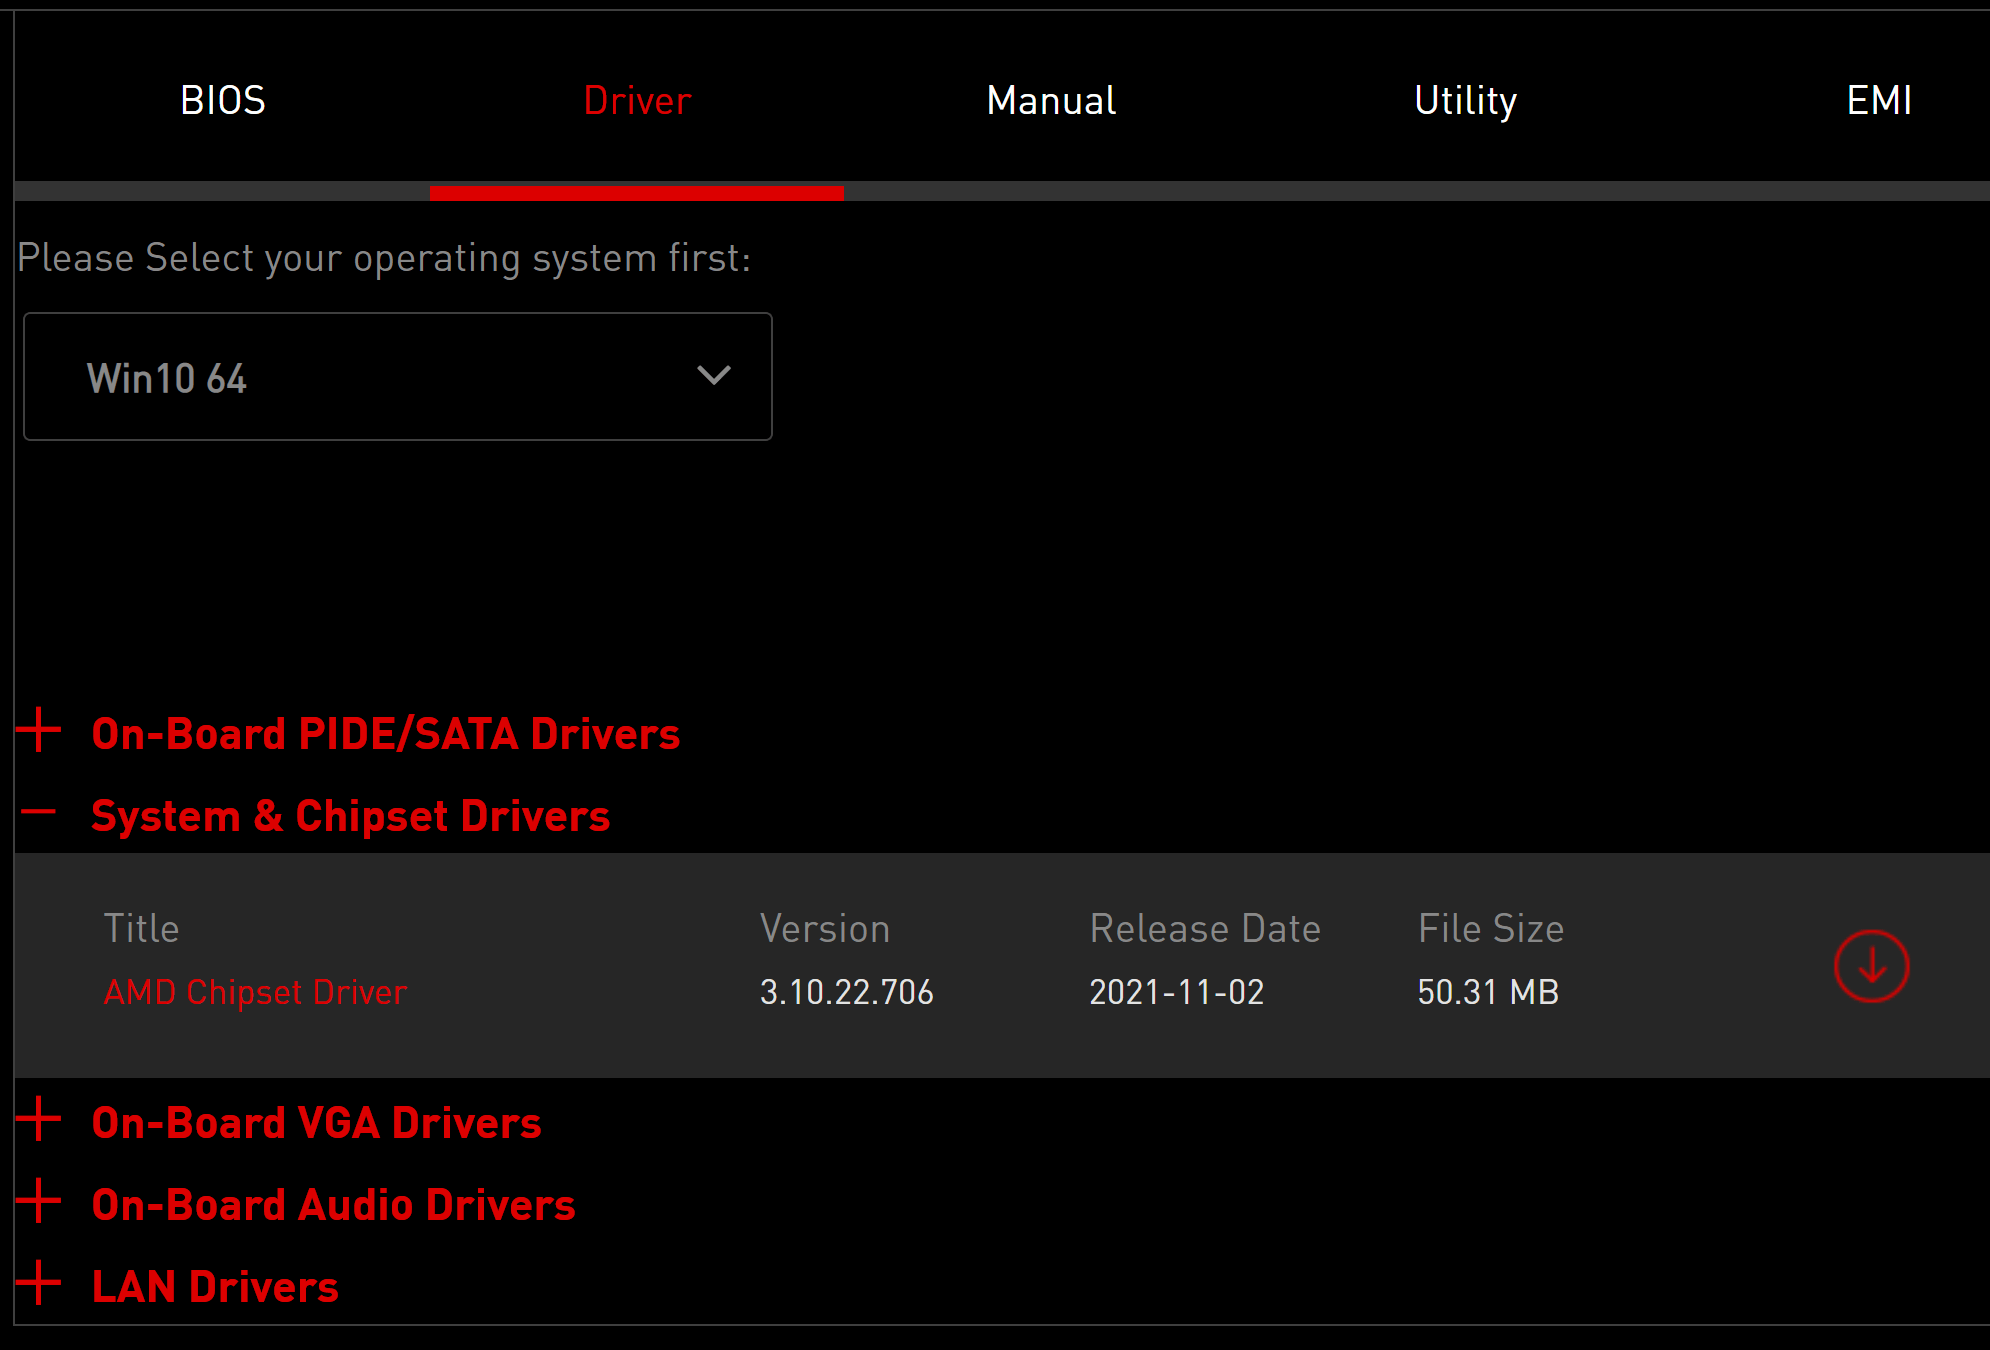Select the Driver tab
The height and width of the screenshot is (1350, 1990).
(637, 101)
